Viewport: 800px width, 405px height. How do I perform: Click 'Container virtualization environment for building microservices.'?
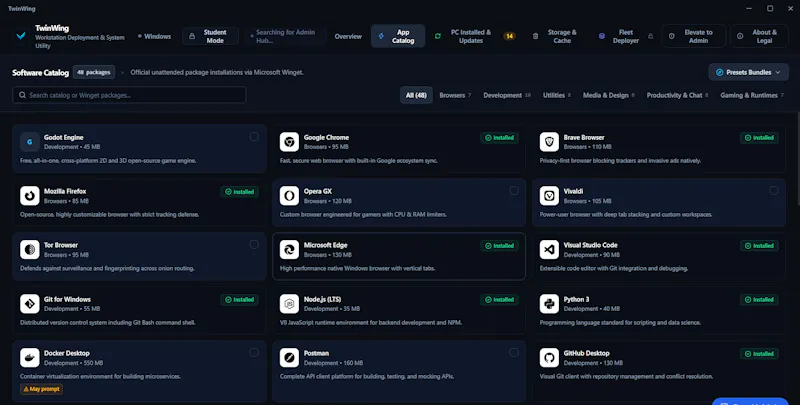(x=101, y=376)
